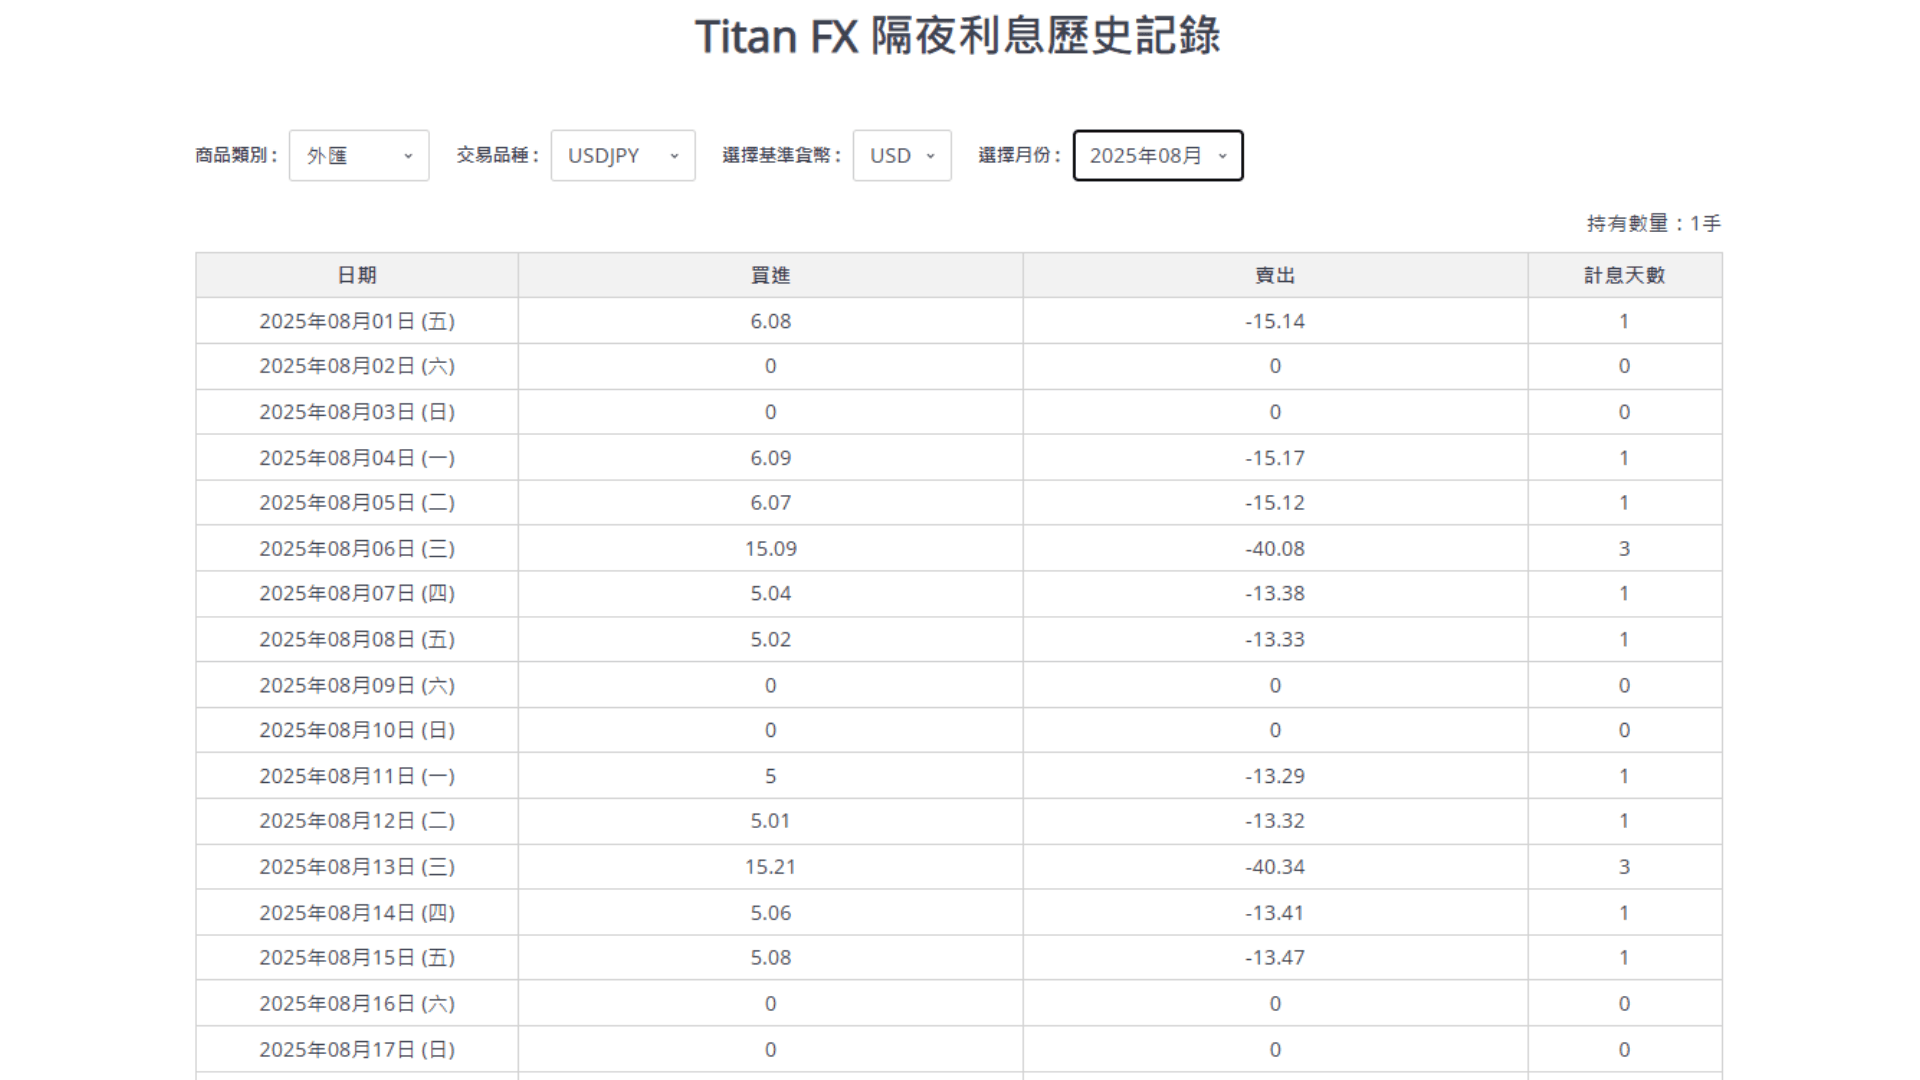Screen dimensions: 1920x1080
Task: Select the 買進 column header
Action: point(769,274)
